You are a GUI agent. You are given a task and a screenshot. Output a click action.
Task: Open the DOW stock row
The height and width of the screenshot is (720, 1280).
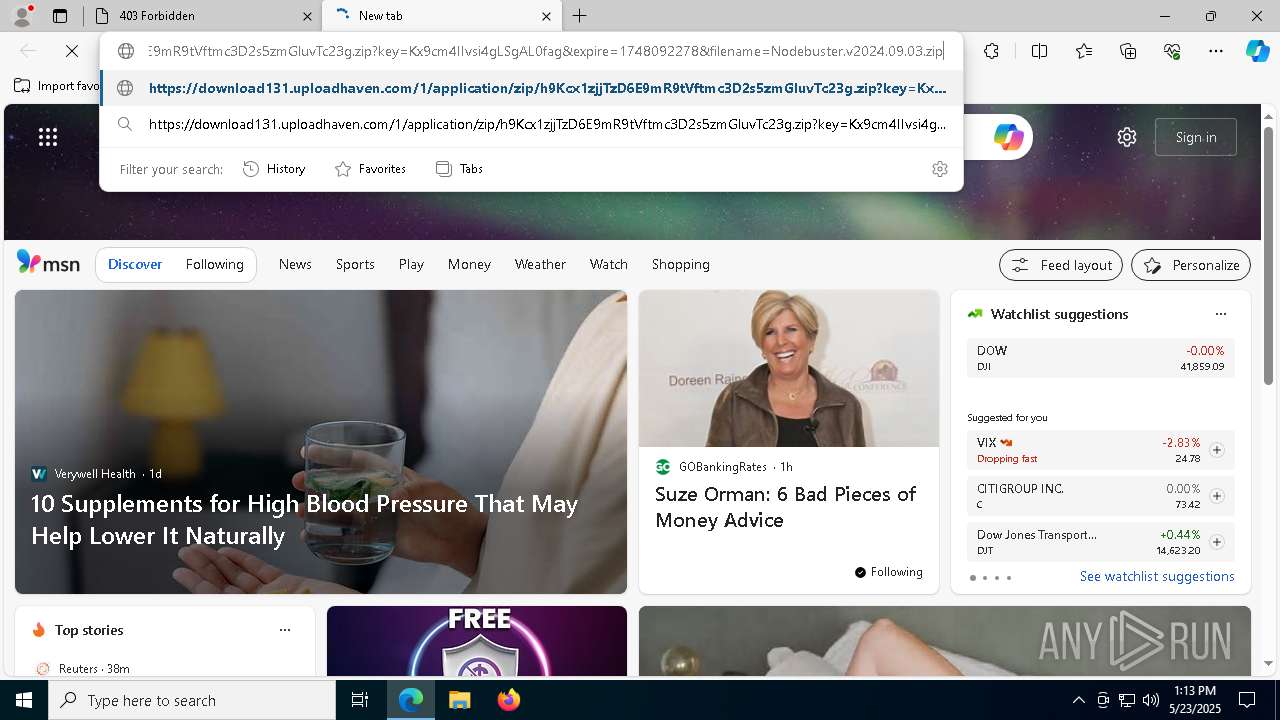click(x=1100, y=358)
